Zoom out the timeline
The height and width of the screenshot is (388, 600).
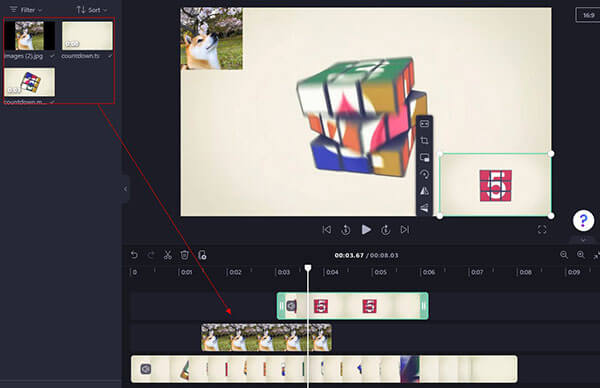(x=564, y=255)
